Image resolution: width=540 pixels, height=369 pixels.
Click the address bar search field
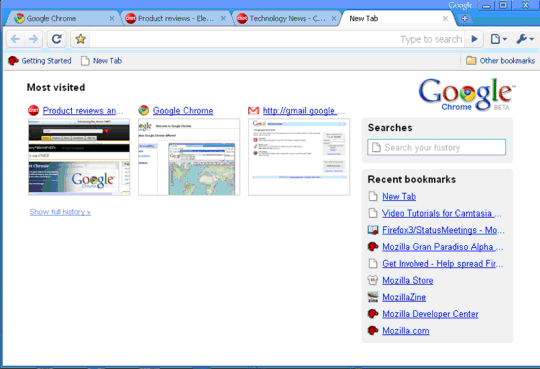point(277,39)
